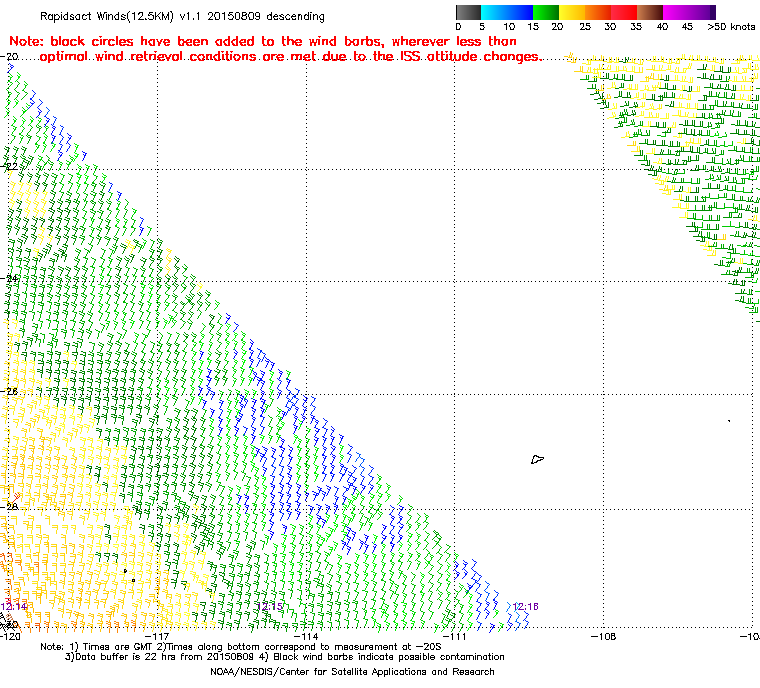Screen dimensions: 760x688
Task: Click the red note line starting "Note: black circles"
Action: tap(263, 41)
